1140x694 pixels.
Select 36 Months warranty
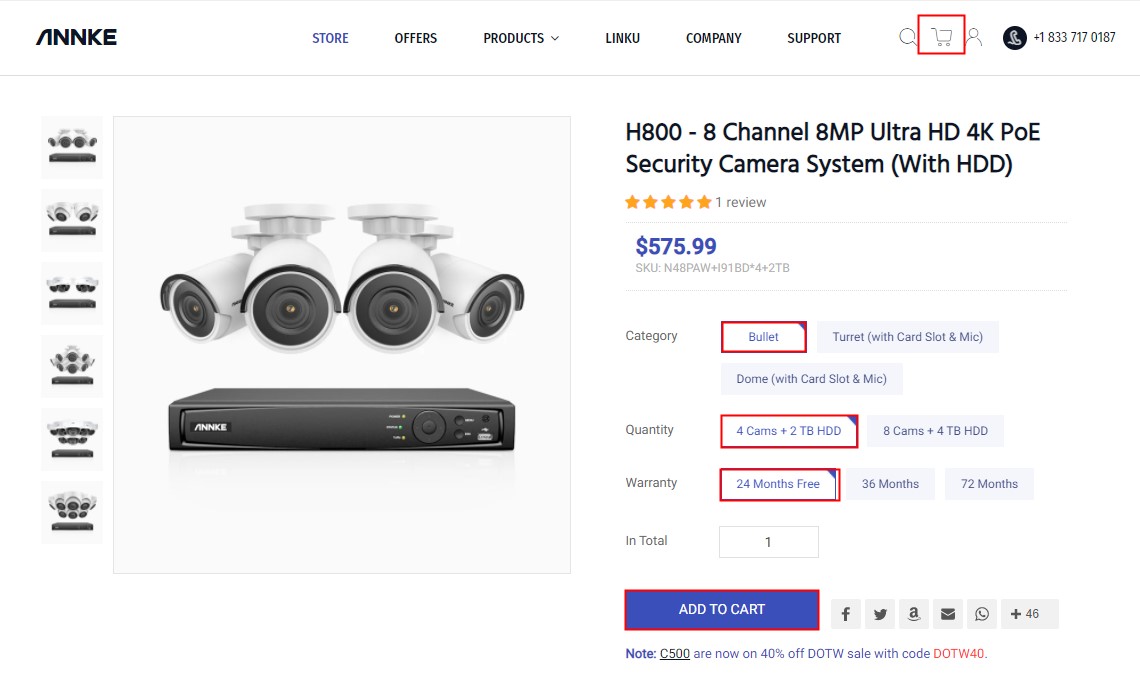[891, 484]
